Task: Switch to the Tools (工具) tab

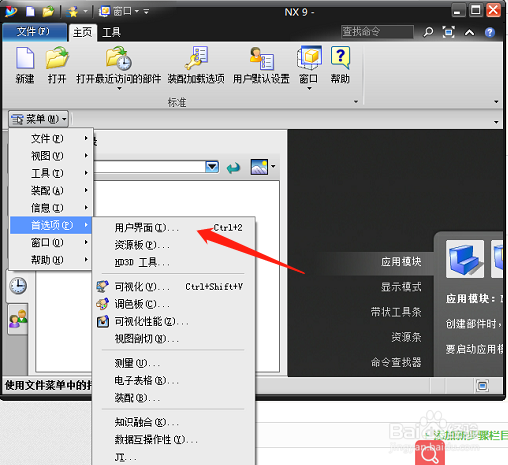Action: coord(111,32)
